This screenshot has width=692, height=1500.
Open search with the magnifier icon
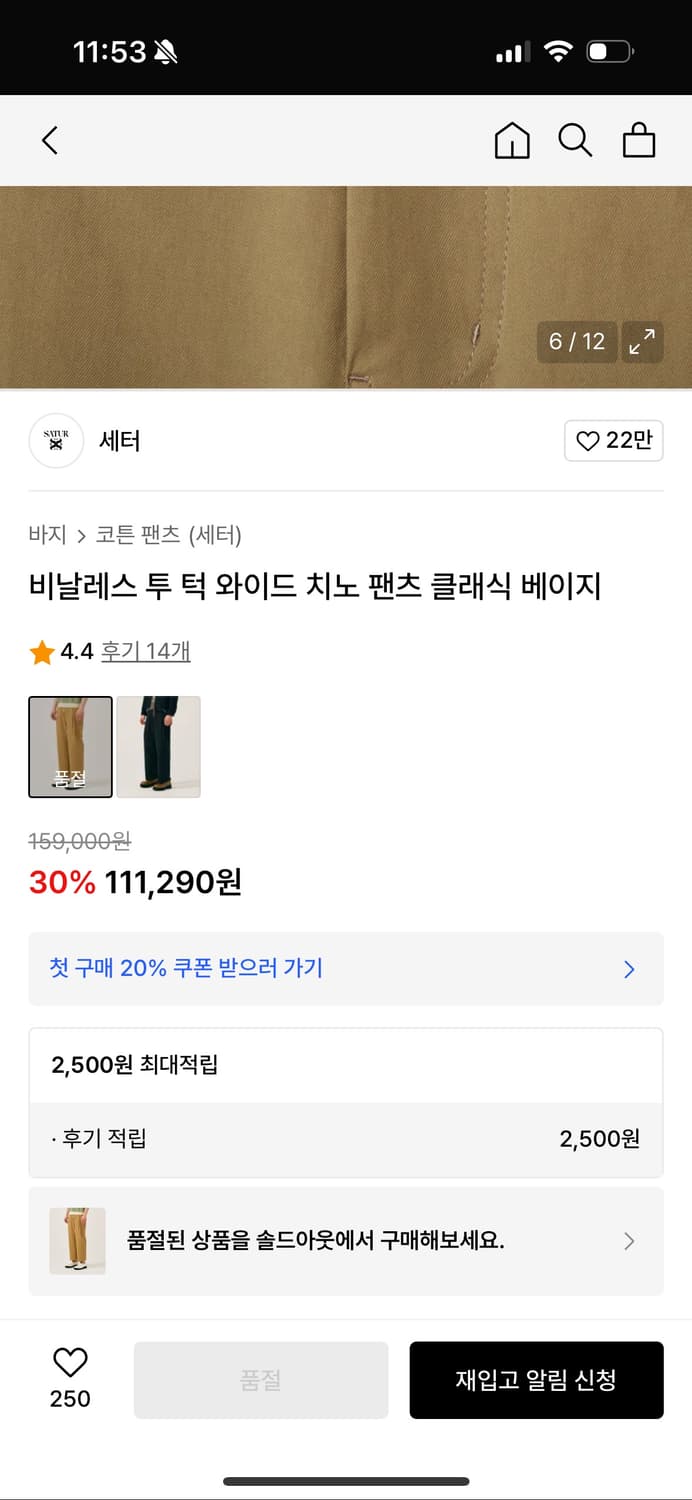[x=576, y=141]
